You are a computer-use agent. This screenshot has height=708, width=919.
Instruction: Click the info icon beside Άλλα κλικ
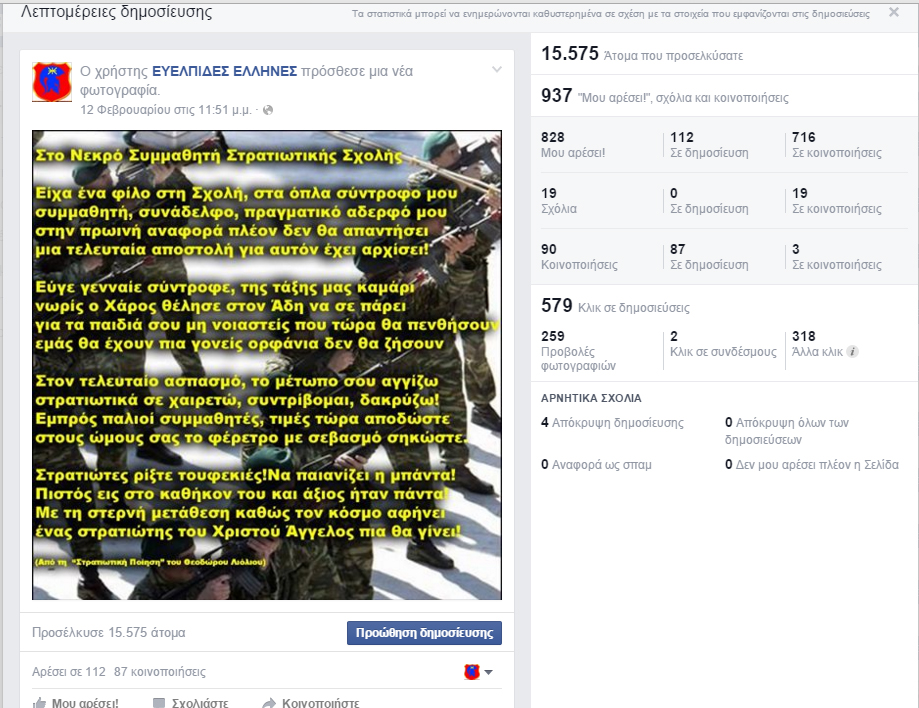(853, 352)
